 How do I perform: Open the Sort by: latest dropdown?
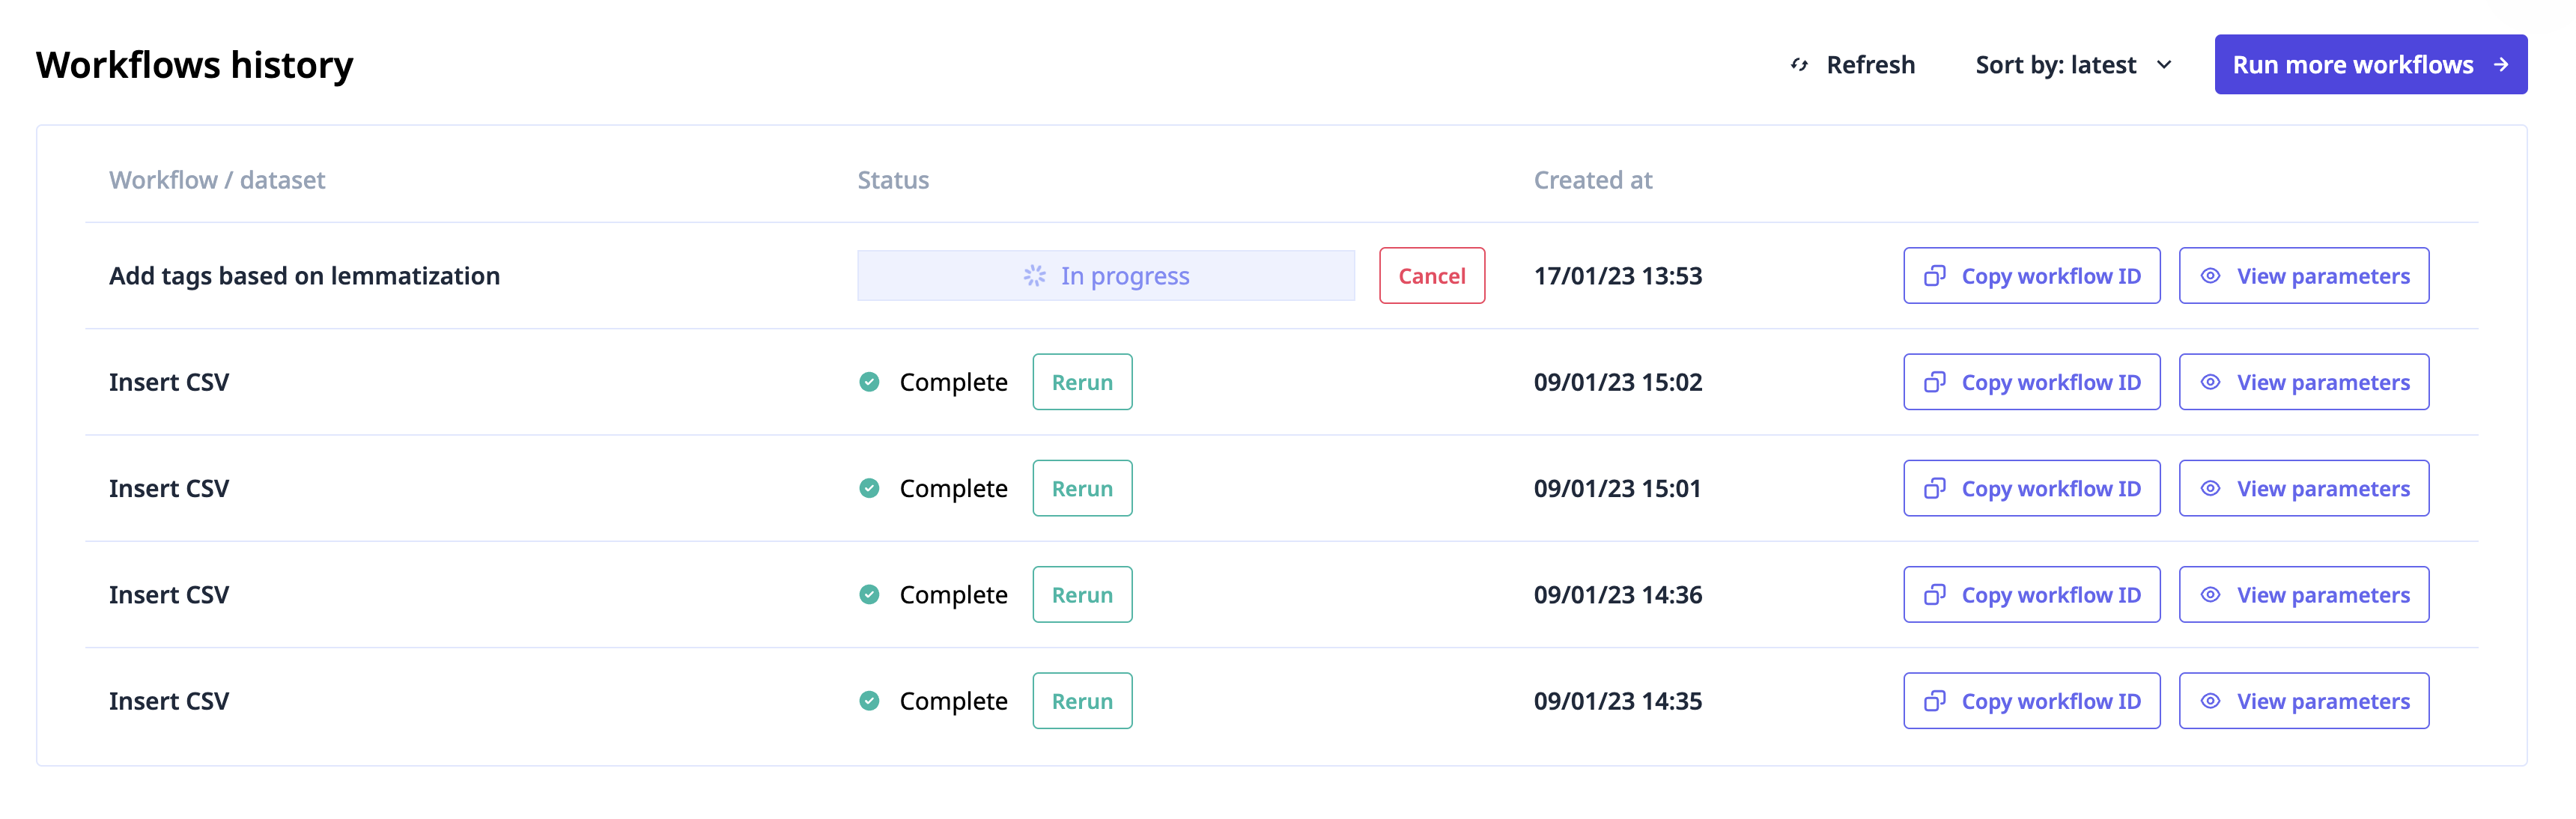(2073, 65)
